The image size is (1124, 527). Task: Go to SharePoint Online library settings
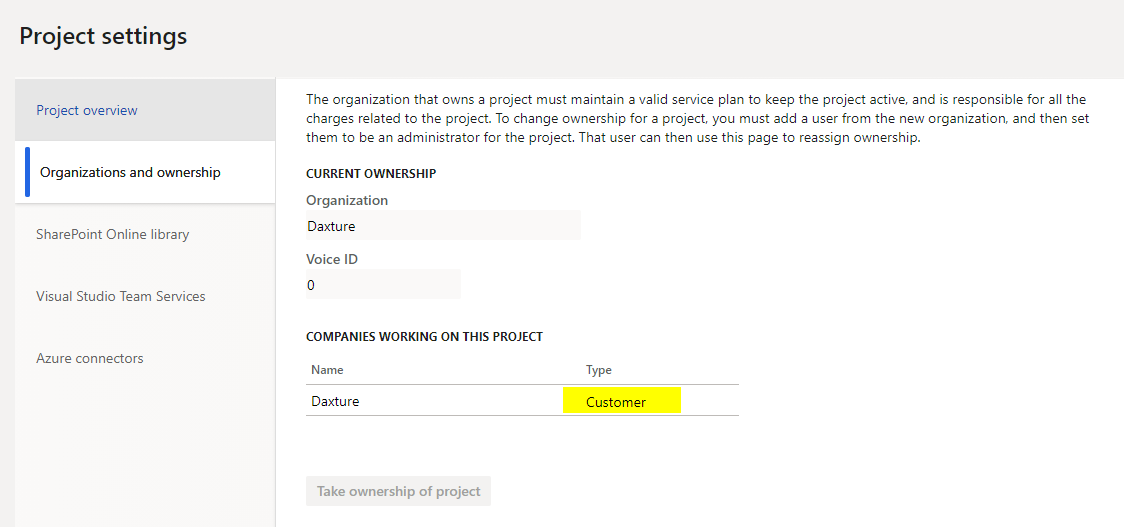coord(145,234)
